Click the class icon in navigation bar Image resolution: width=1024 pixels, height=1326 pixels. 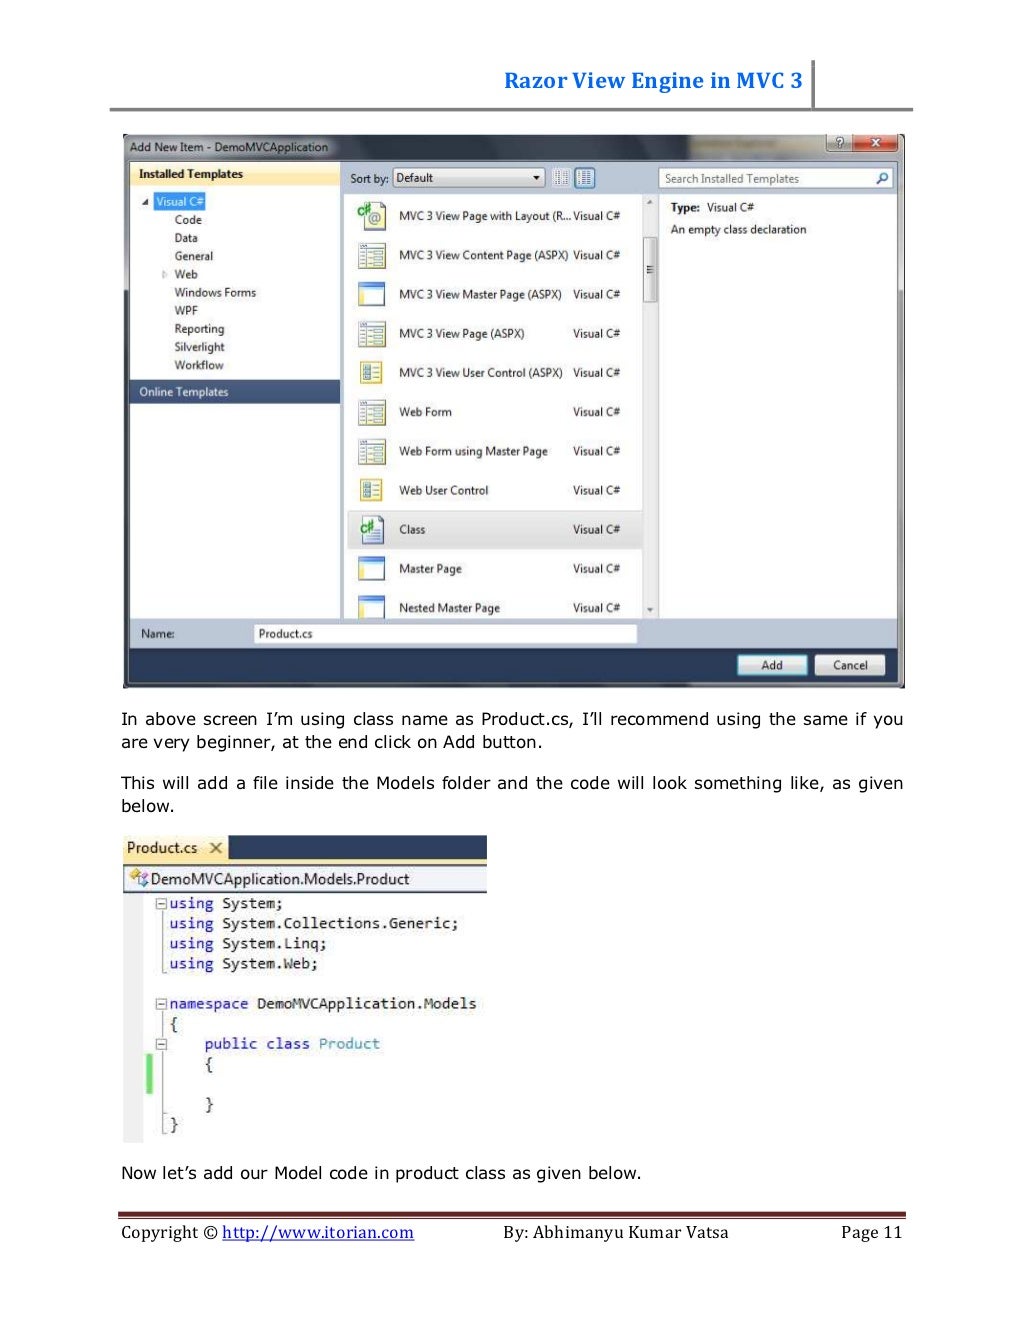coord(138,878)
